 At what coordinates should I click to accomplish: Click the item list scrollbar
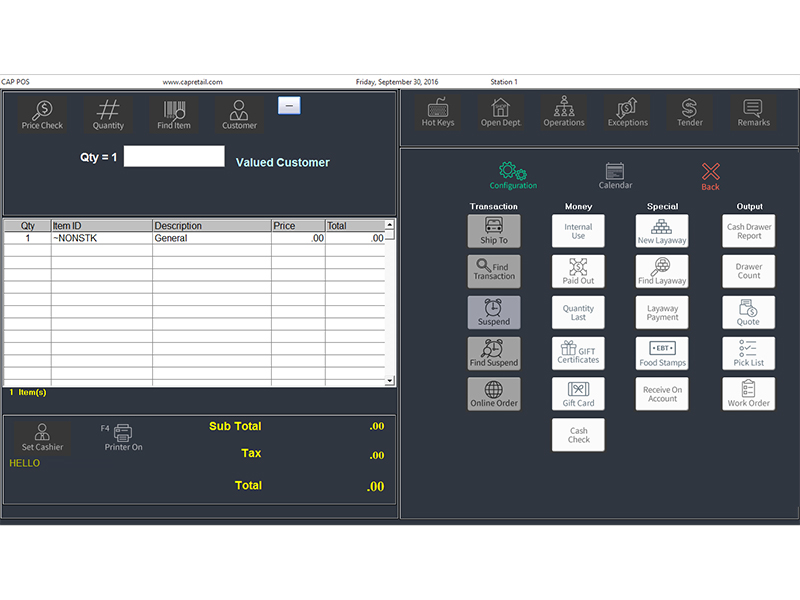(388, 300)
